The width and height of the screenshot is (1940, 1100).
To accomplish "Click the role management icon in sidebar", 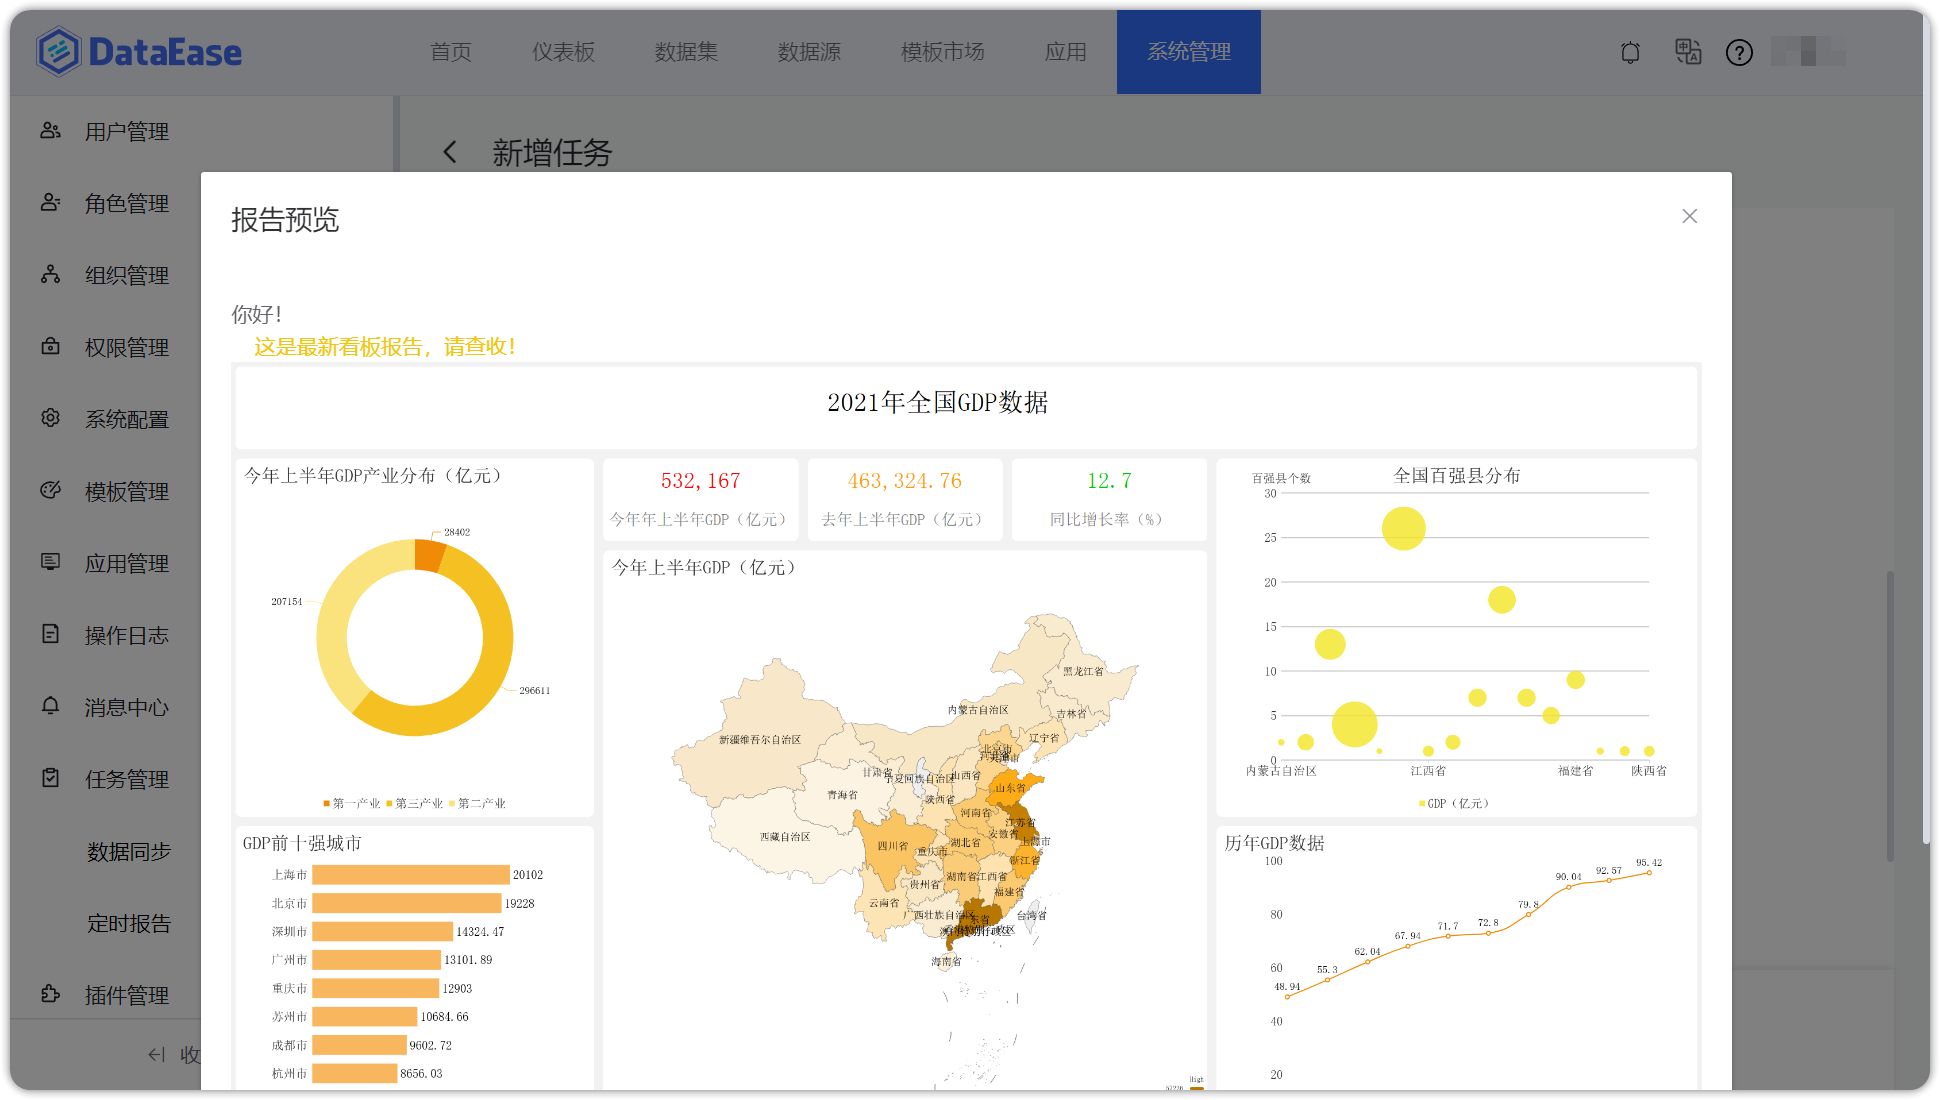I will 50,203.
